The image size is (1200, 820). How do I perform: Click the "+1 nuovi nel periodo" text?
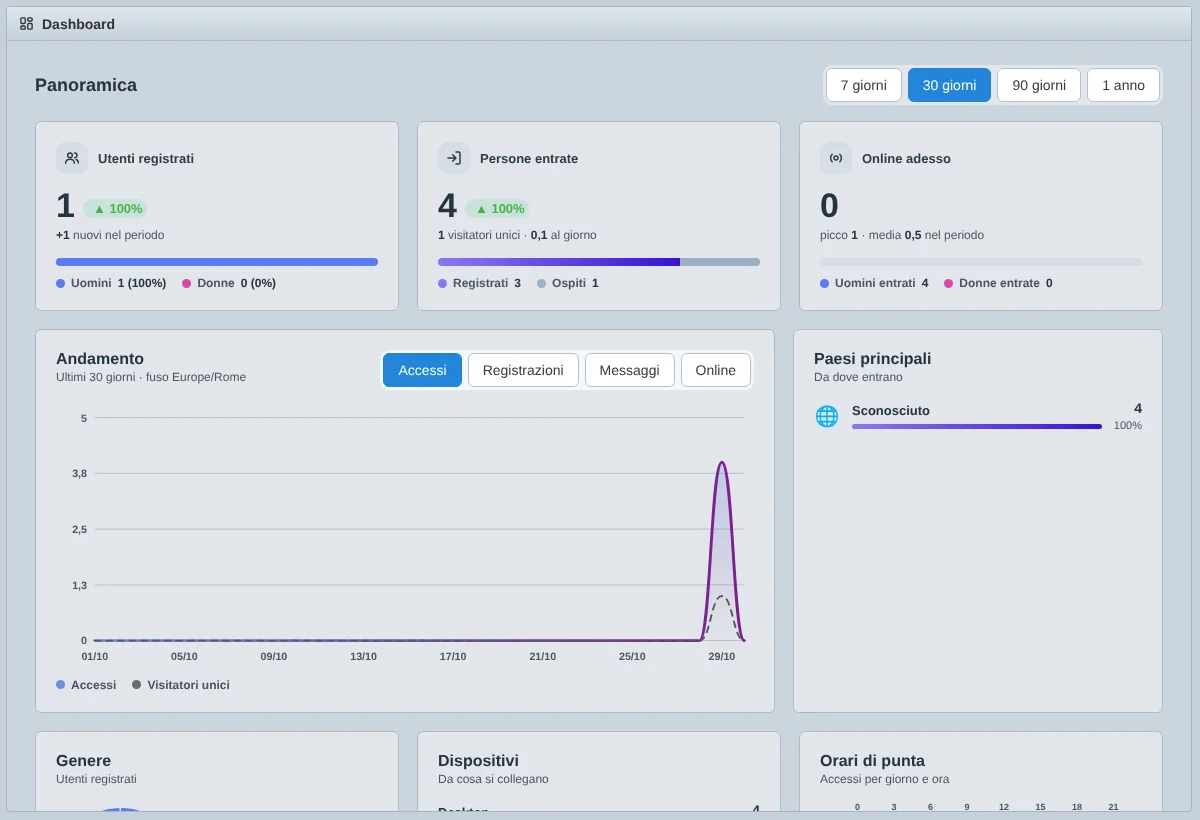[x=110, y=235]
